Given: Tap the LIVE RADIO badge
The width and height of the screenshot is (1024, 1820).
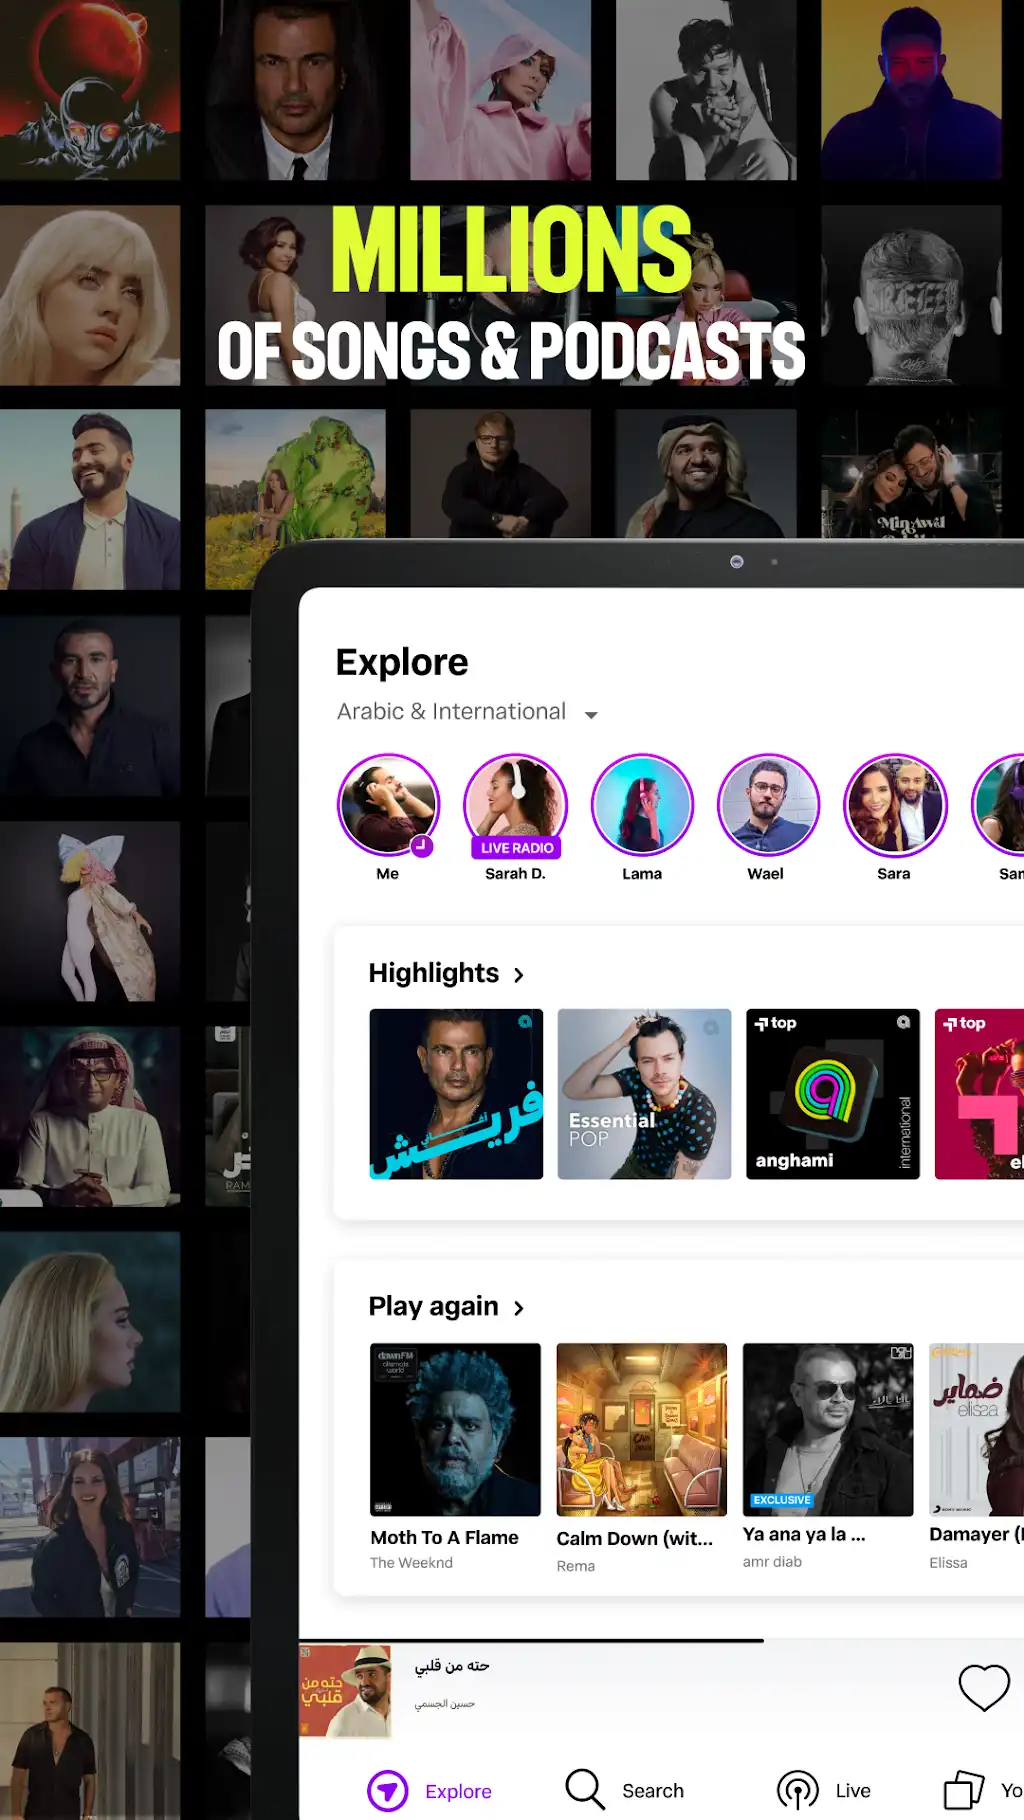Looking at the screenshot, I should click(516, 848).
